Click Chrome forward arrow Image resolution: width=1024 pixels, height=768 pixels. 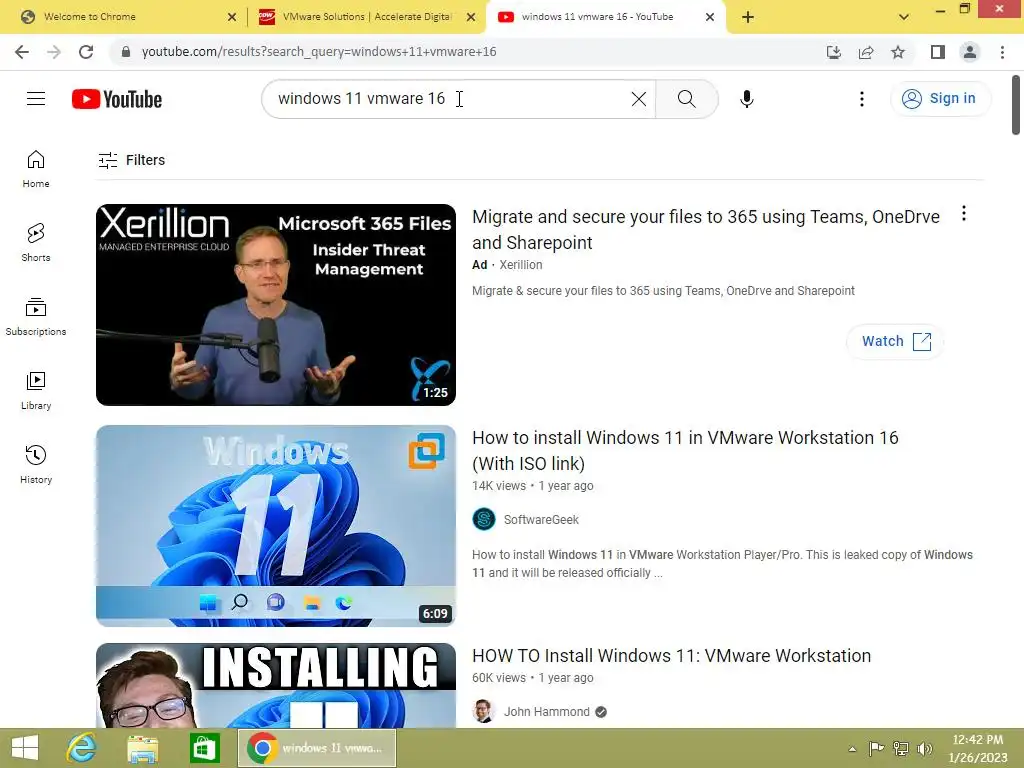tap(54, 52)
